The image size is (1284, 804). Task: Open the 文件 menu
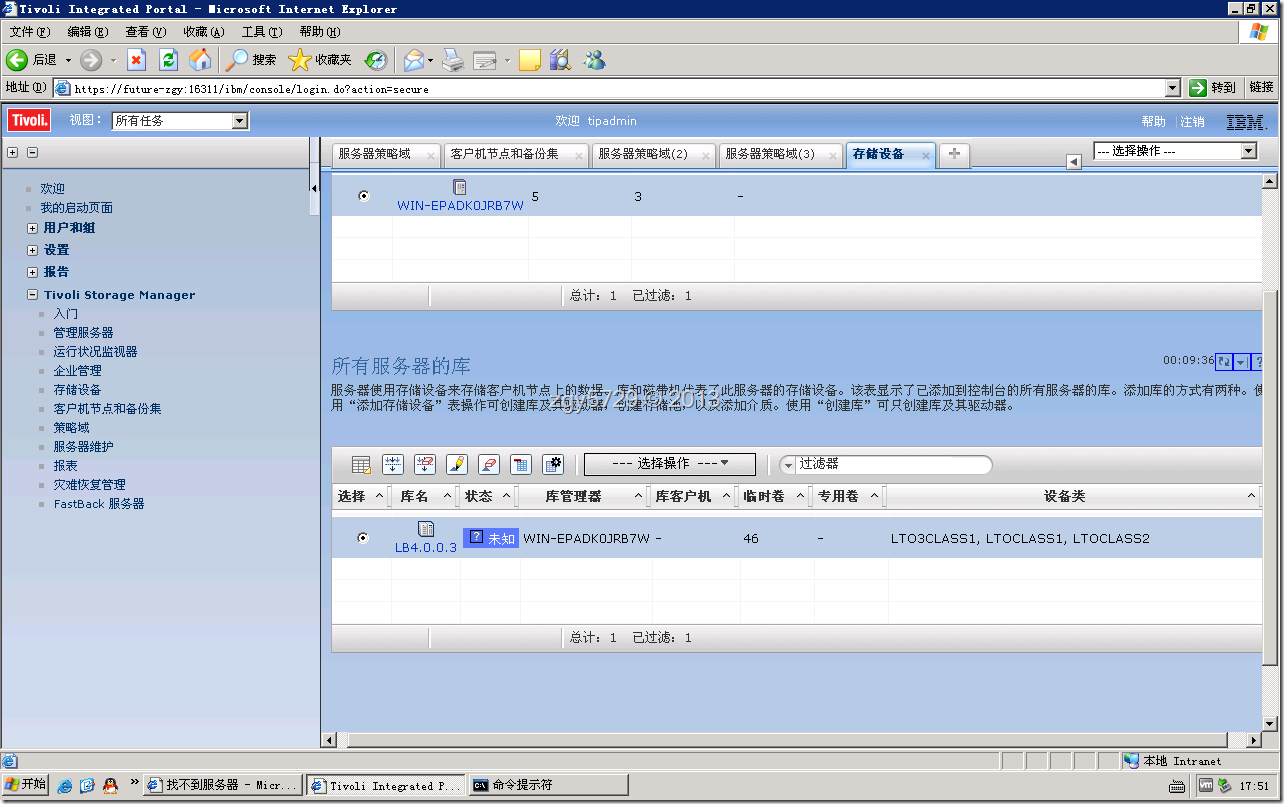pos(30,32)
